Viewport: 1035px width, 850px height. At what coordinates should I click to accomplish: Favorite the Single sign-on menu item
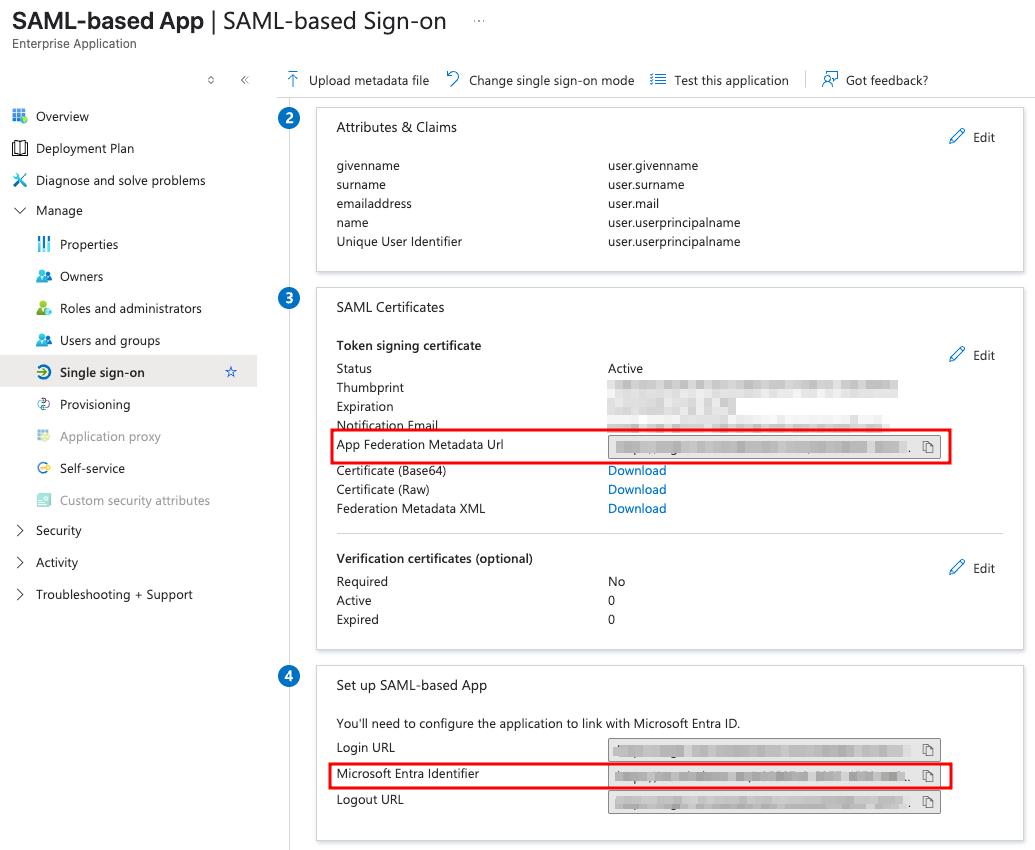coord(231,372)
